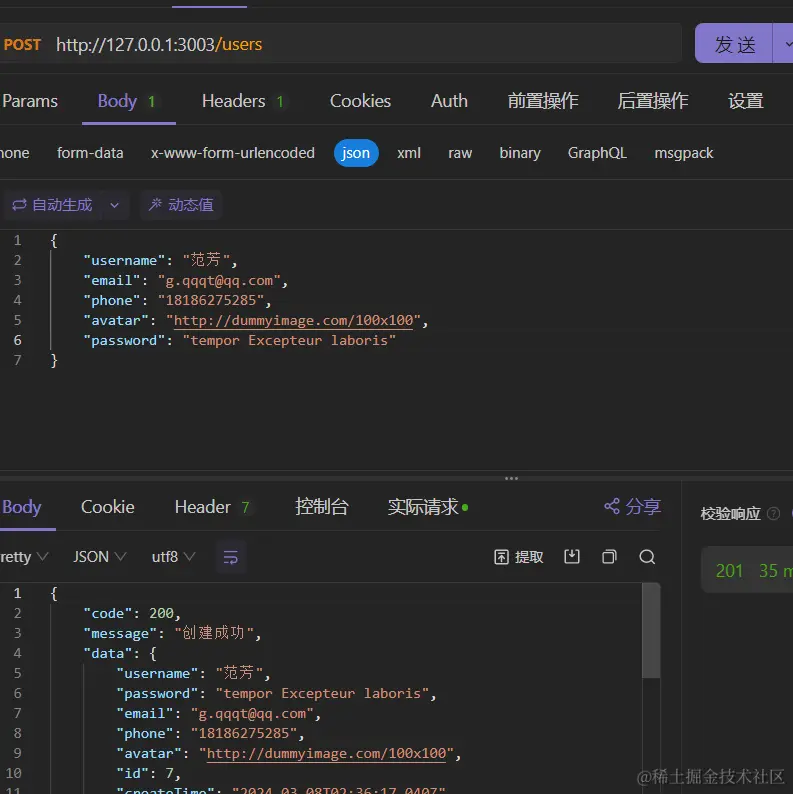The height and width of the screenshot is (794, 793).
Task: Click the 提取 extract button
Action: coord(518,557)
